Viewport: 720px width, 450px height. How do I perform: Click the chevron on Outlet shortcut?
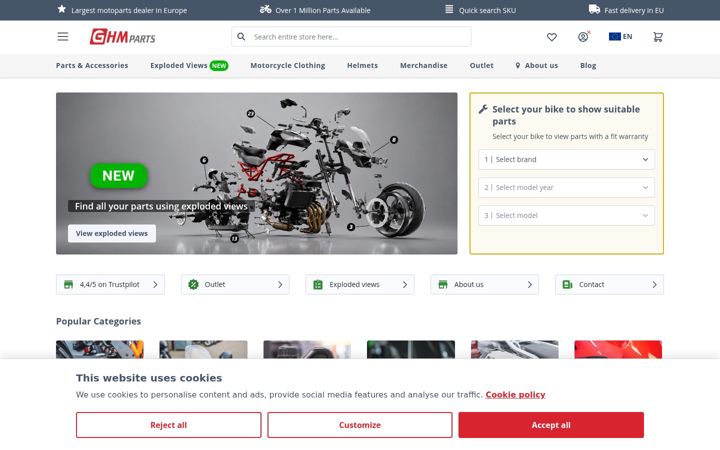click(x=280, y=285)
